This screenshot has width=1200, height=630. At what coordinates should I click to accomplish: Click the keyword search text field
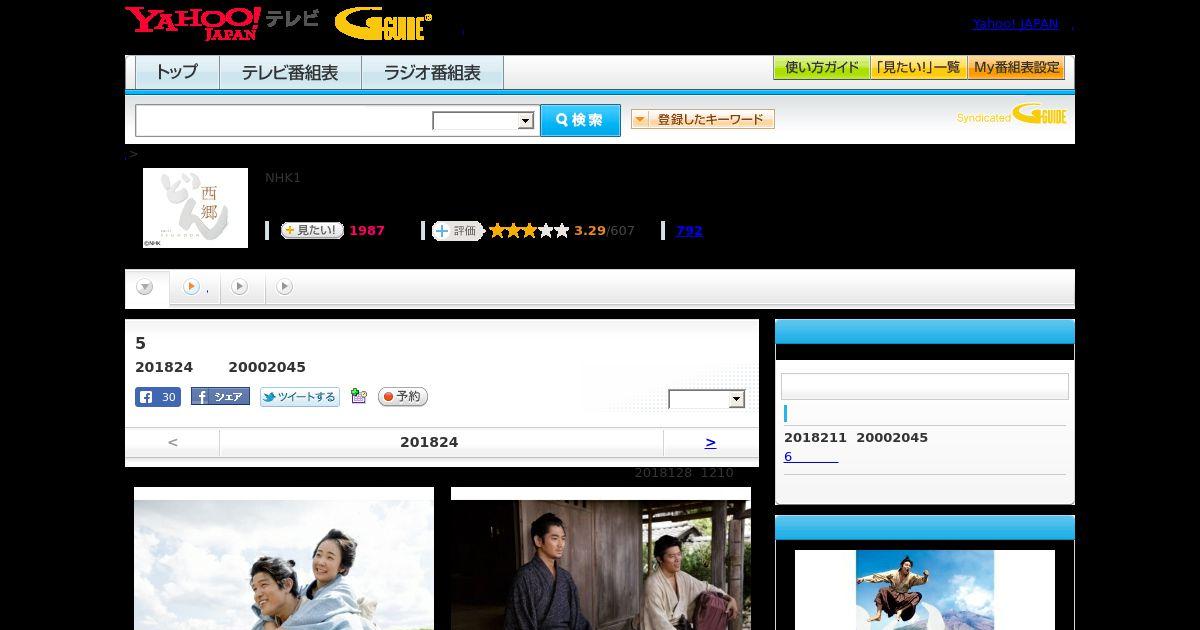click(283, 120)
